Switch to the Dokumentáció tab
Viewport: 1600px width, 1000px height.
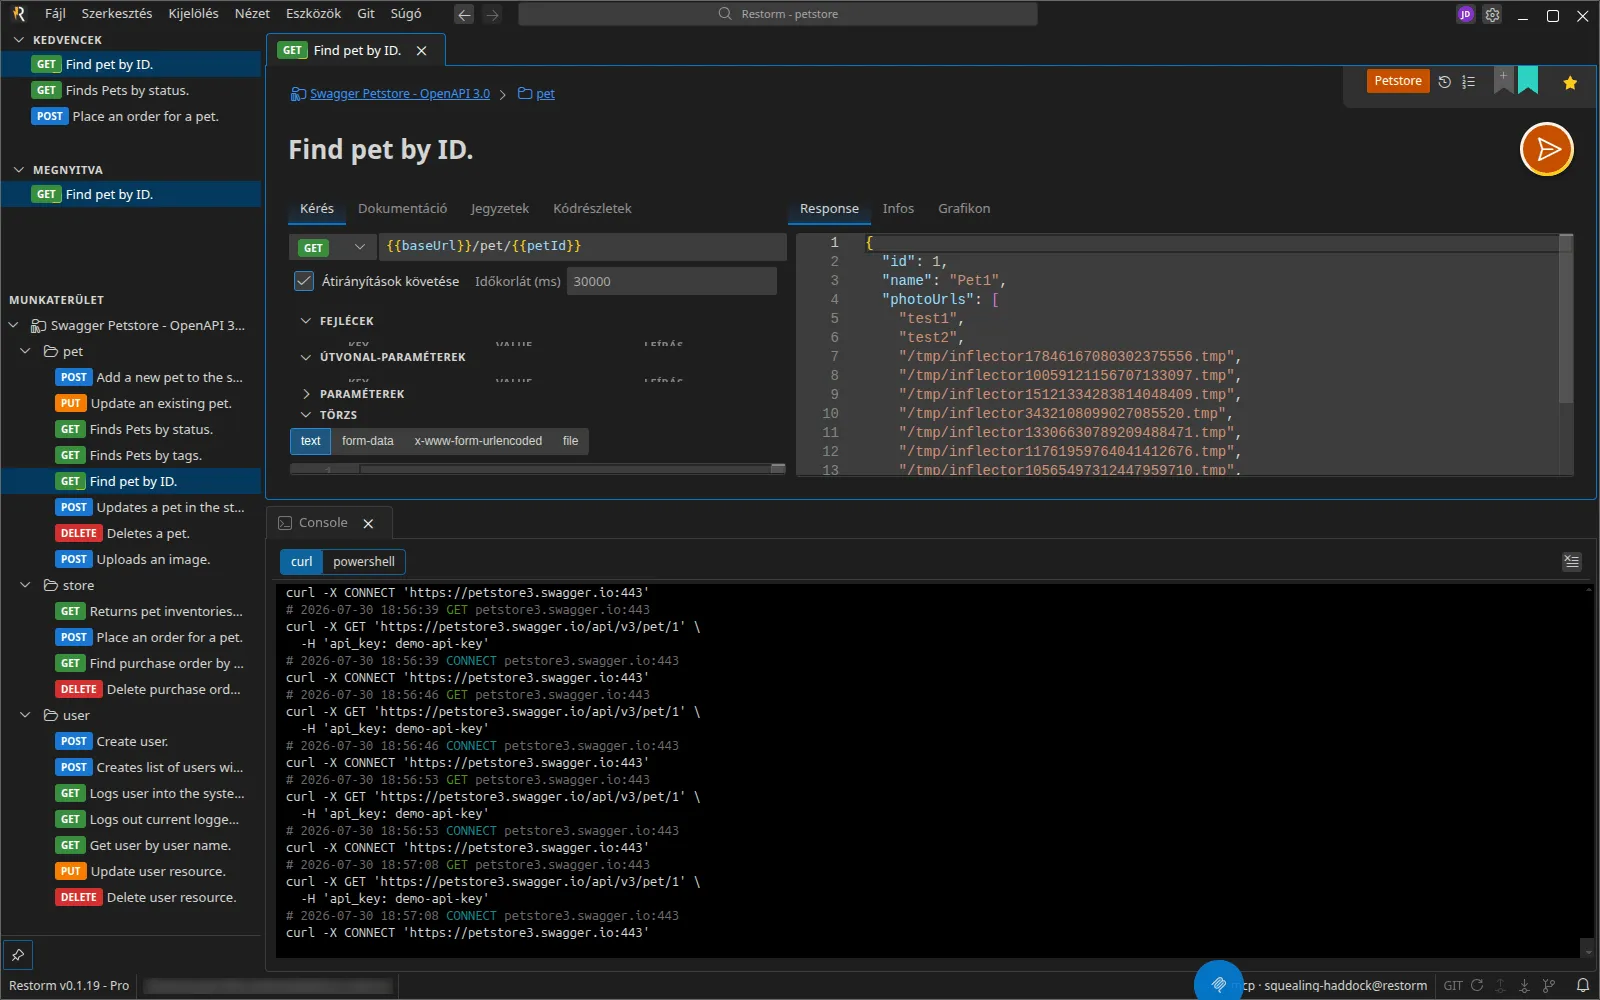click(402, 209)
